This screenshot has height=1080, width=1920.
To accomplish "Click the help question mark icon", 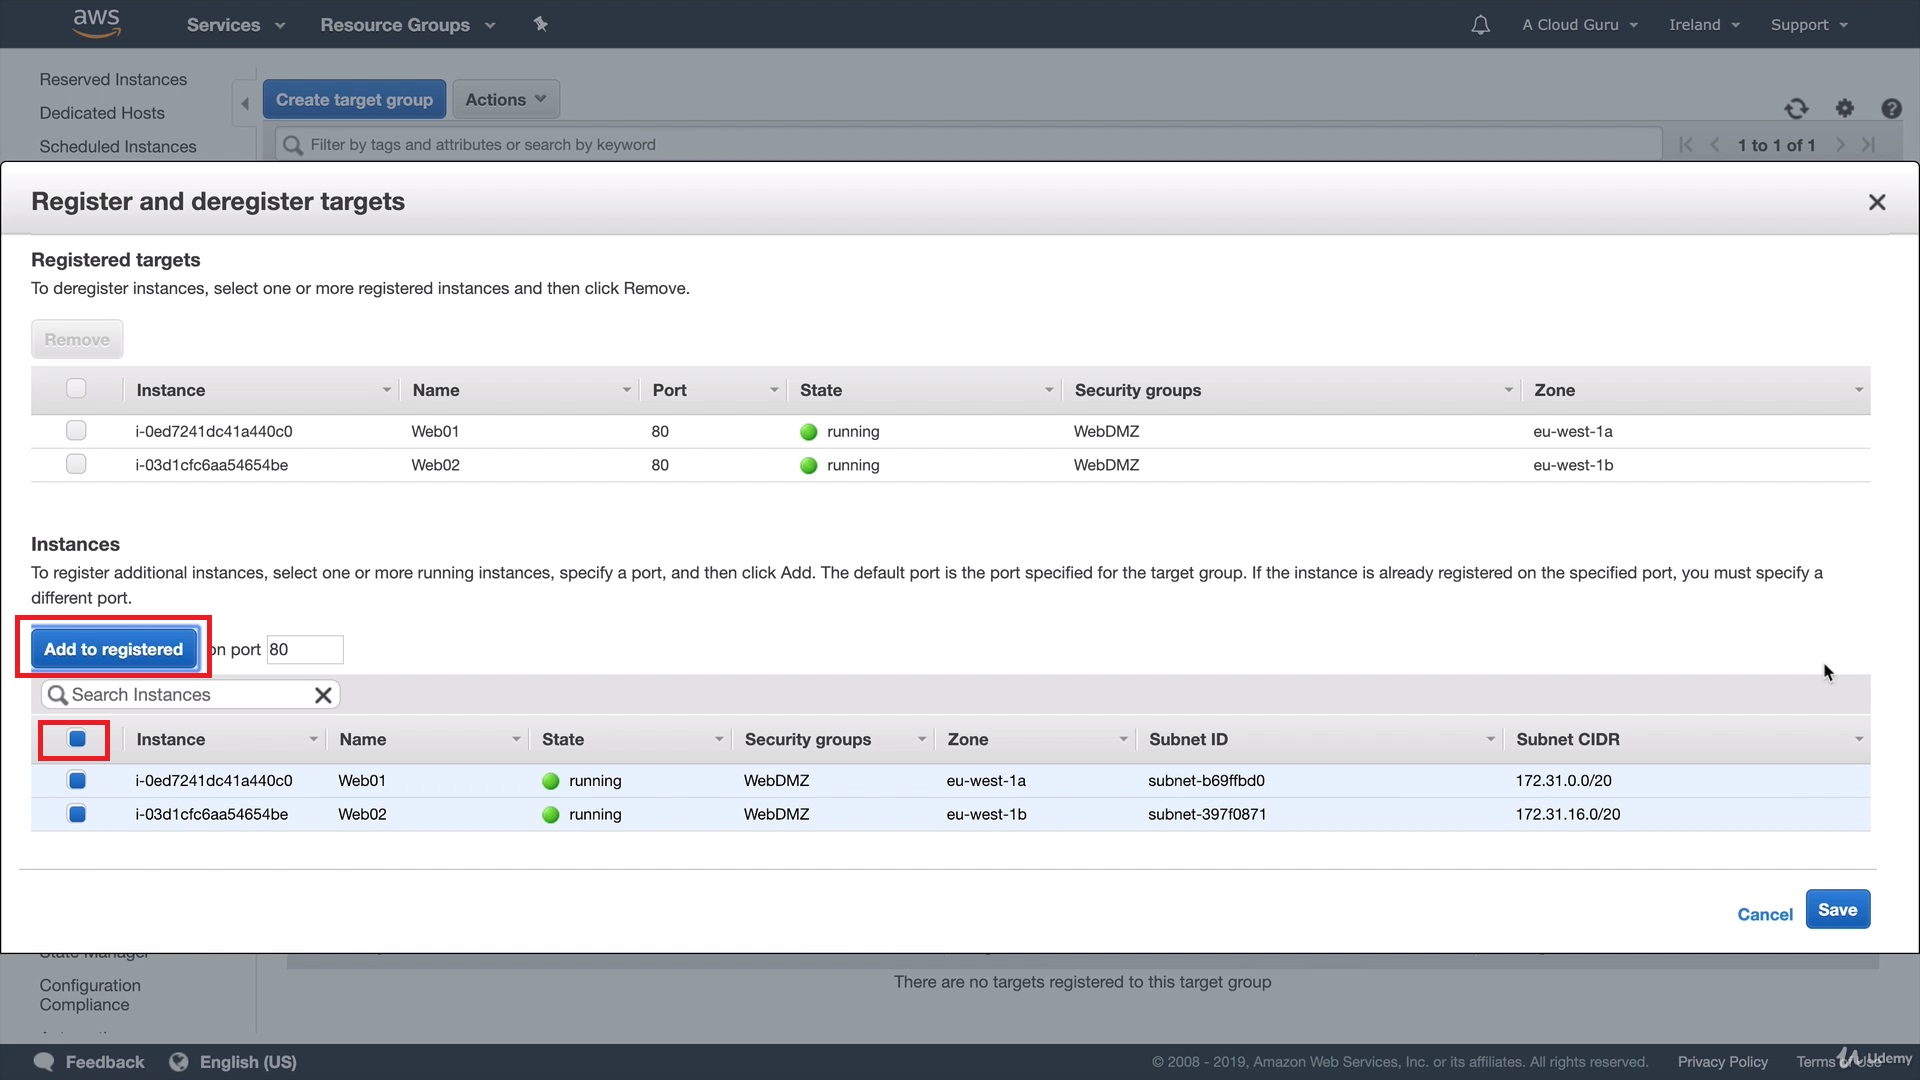I will click(x=1890, y=108).
